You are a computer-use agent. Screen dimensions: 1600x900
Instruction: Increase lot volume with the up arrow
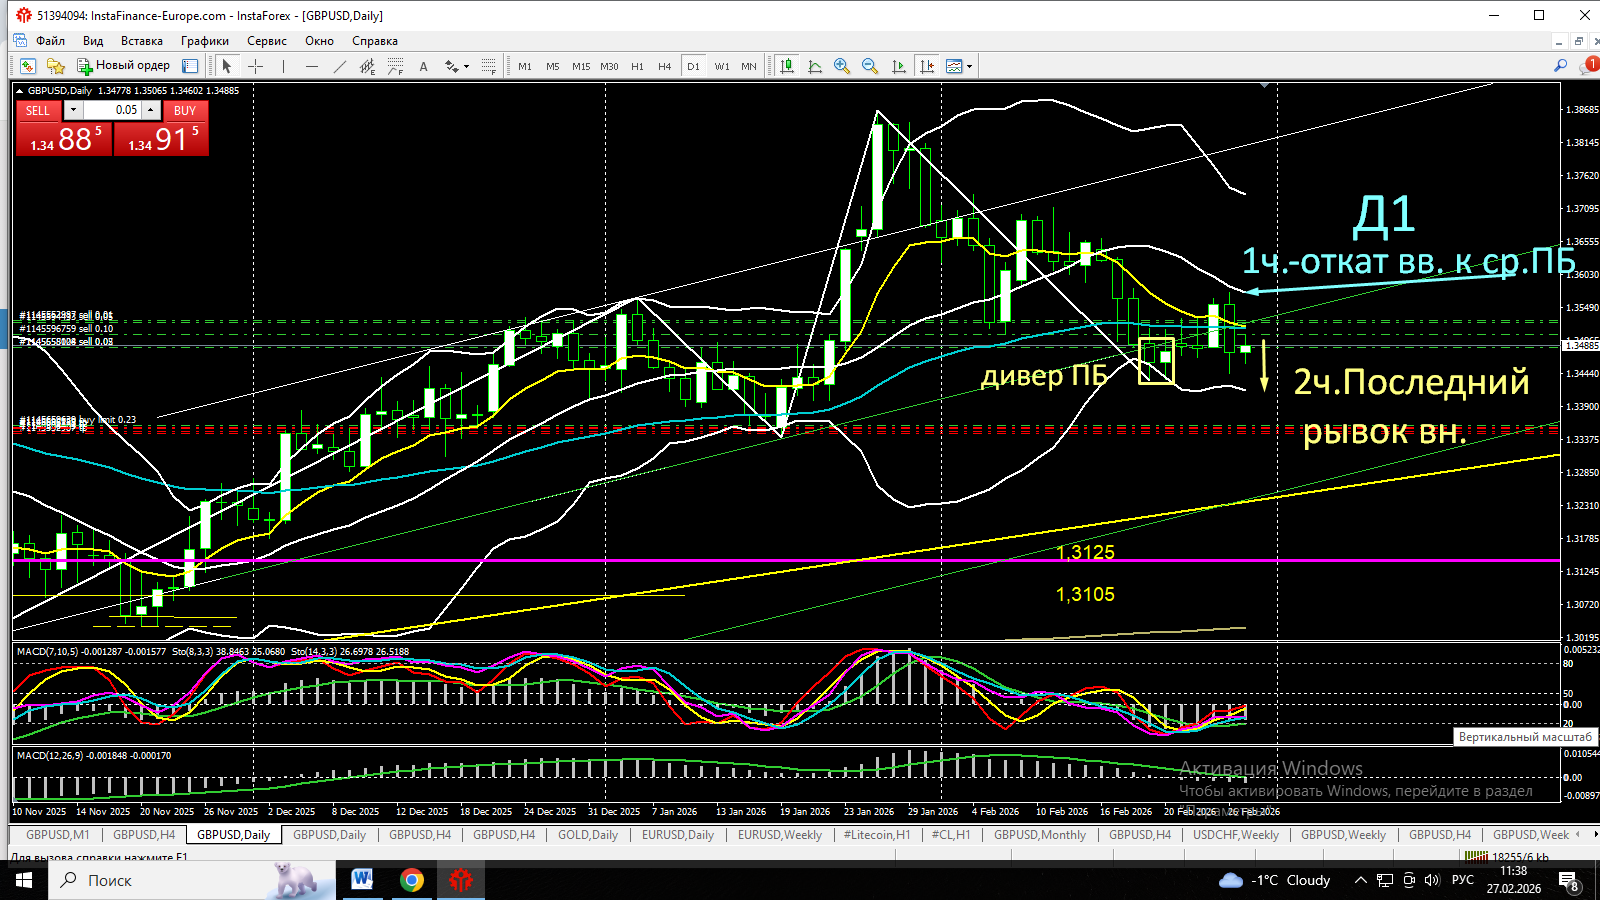151,110
